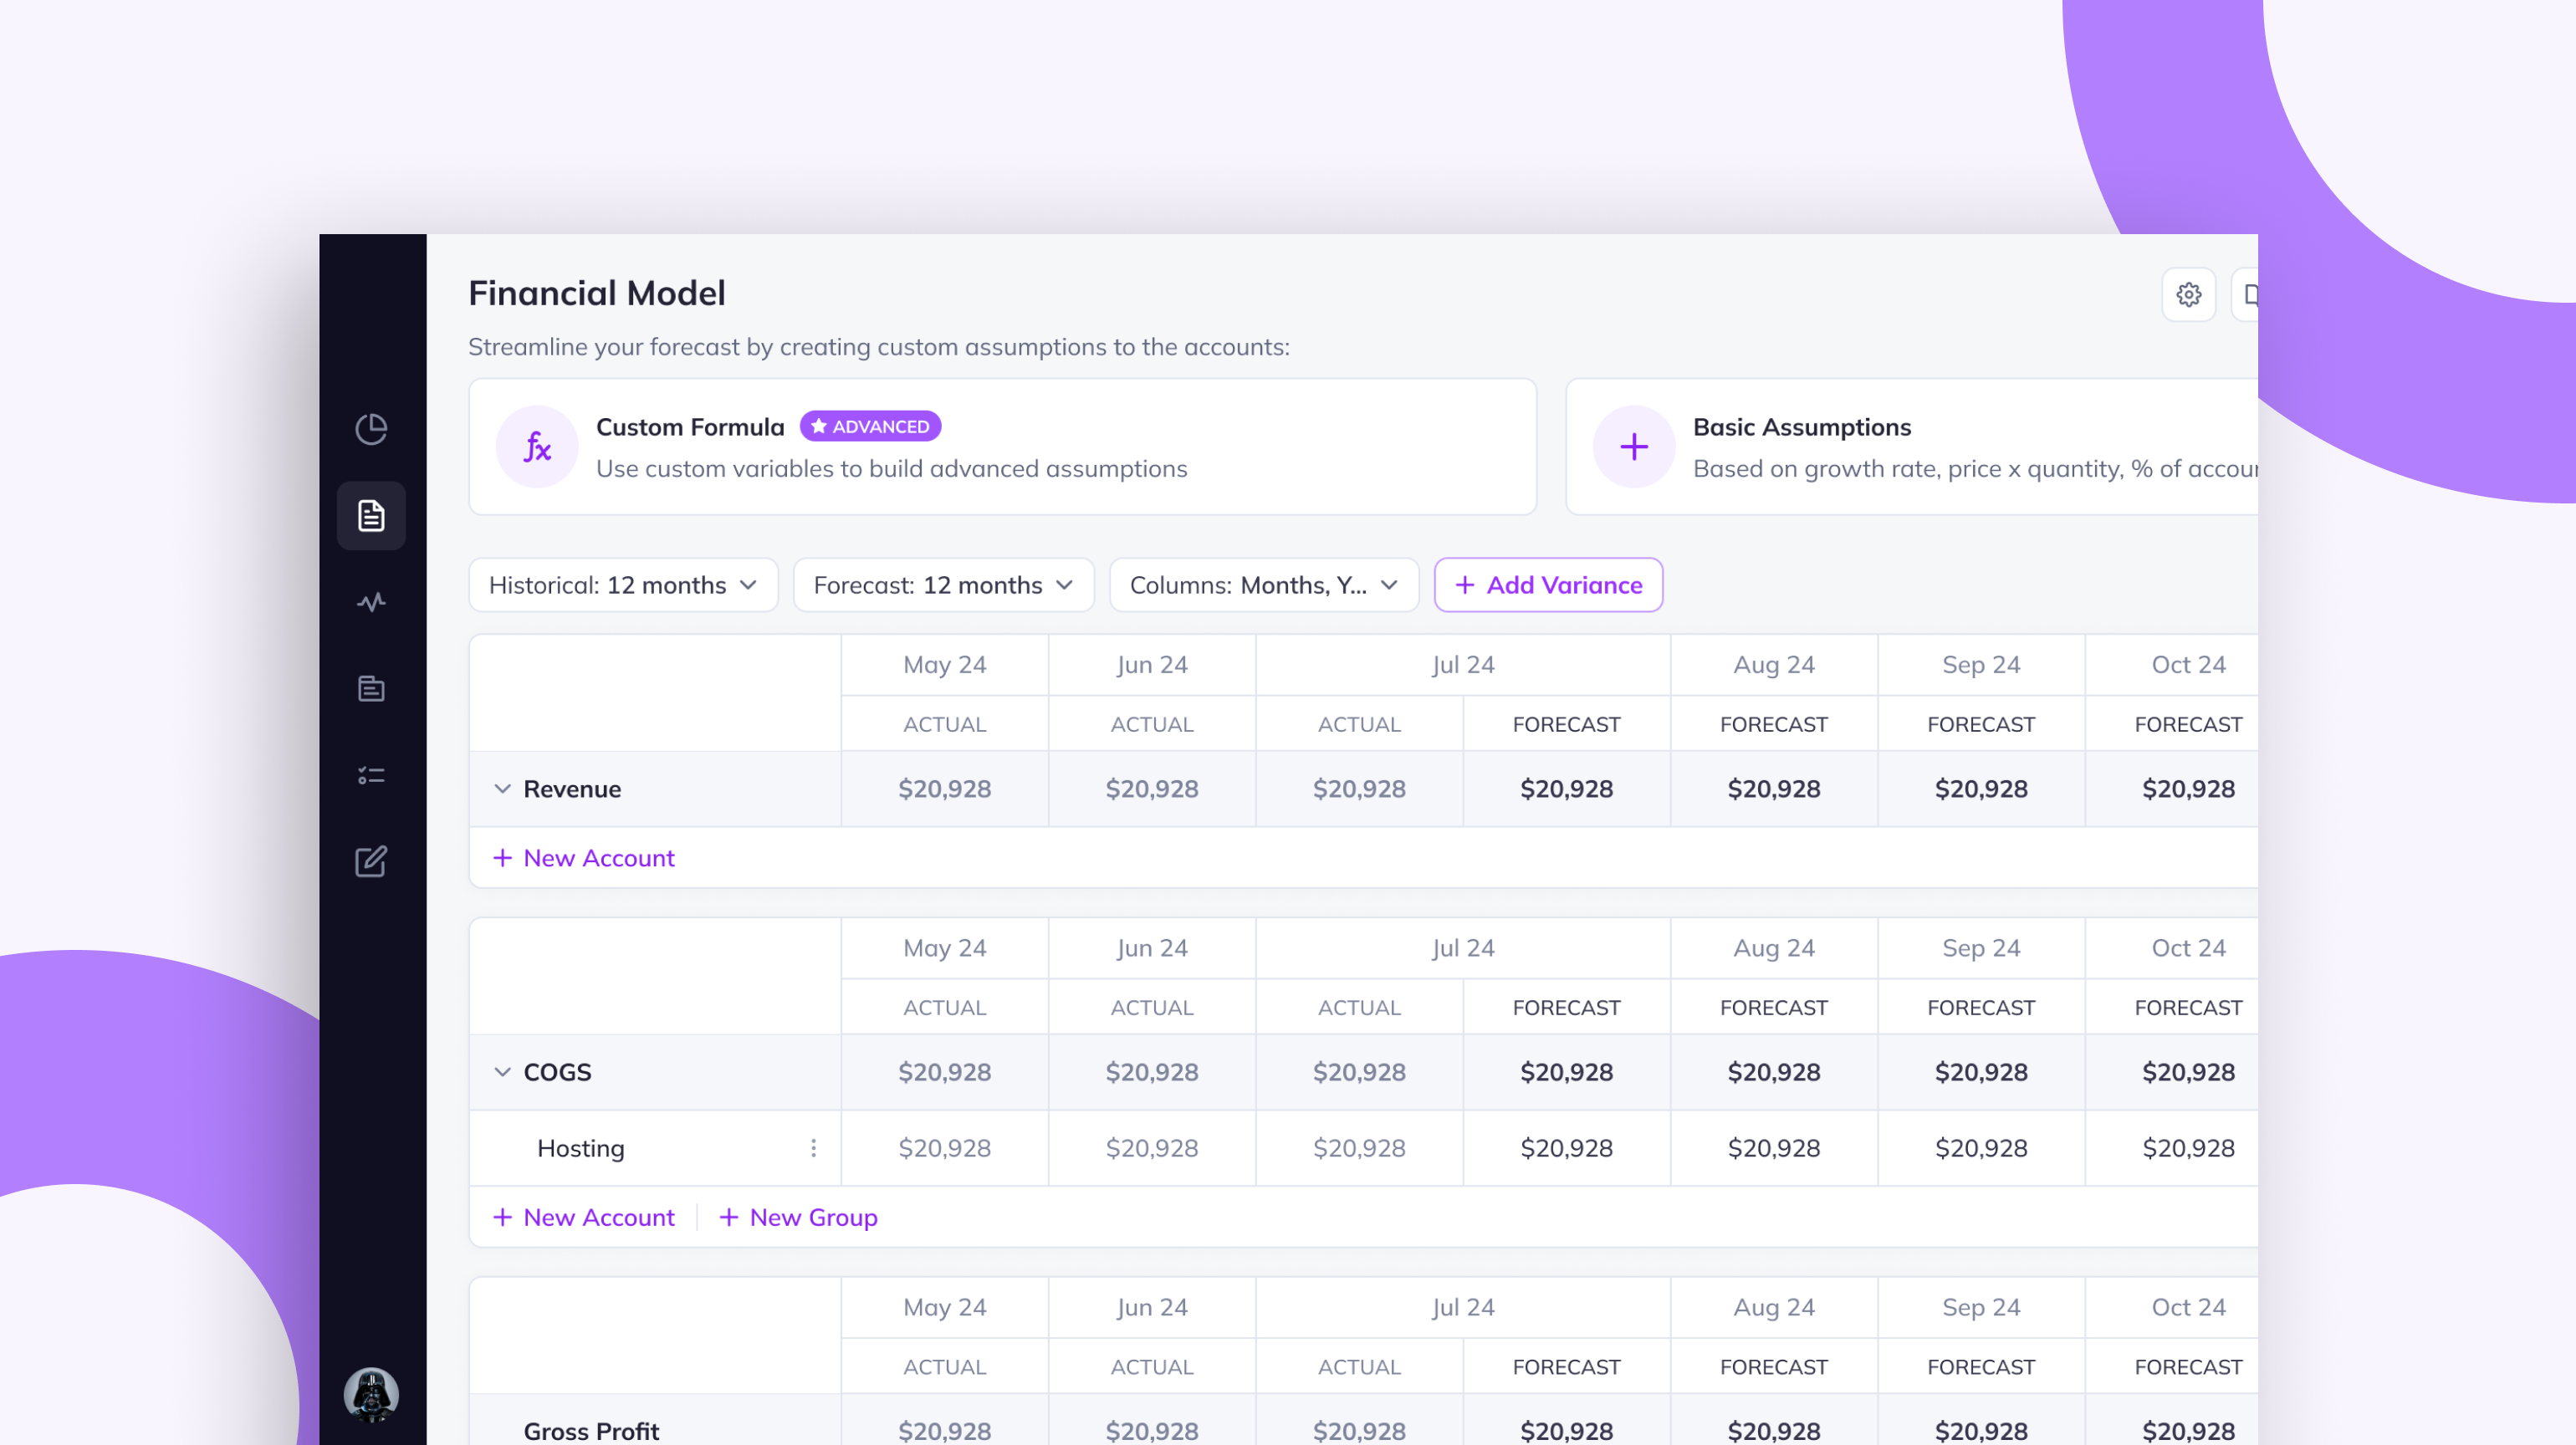This screenshot has height=1445, width=2576.
Task: Open Hosting row three-dot menu
Action: pos(813,1148)
